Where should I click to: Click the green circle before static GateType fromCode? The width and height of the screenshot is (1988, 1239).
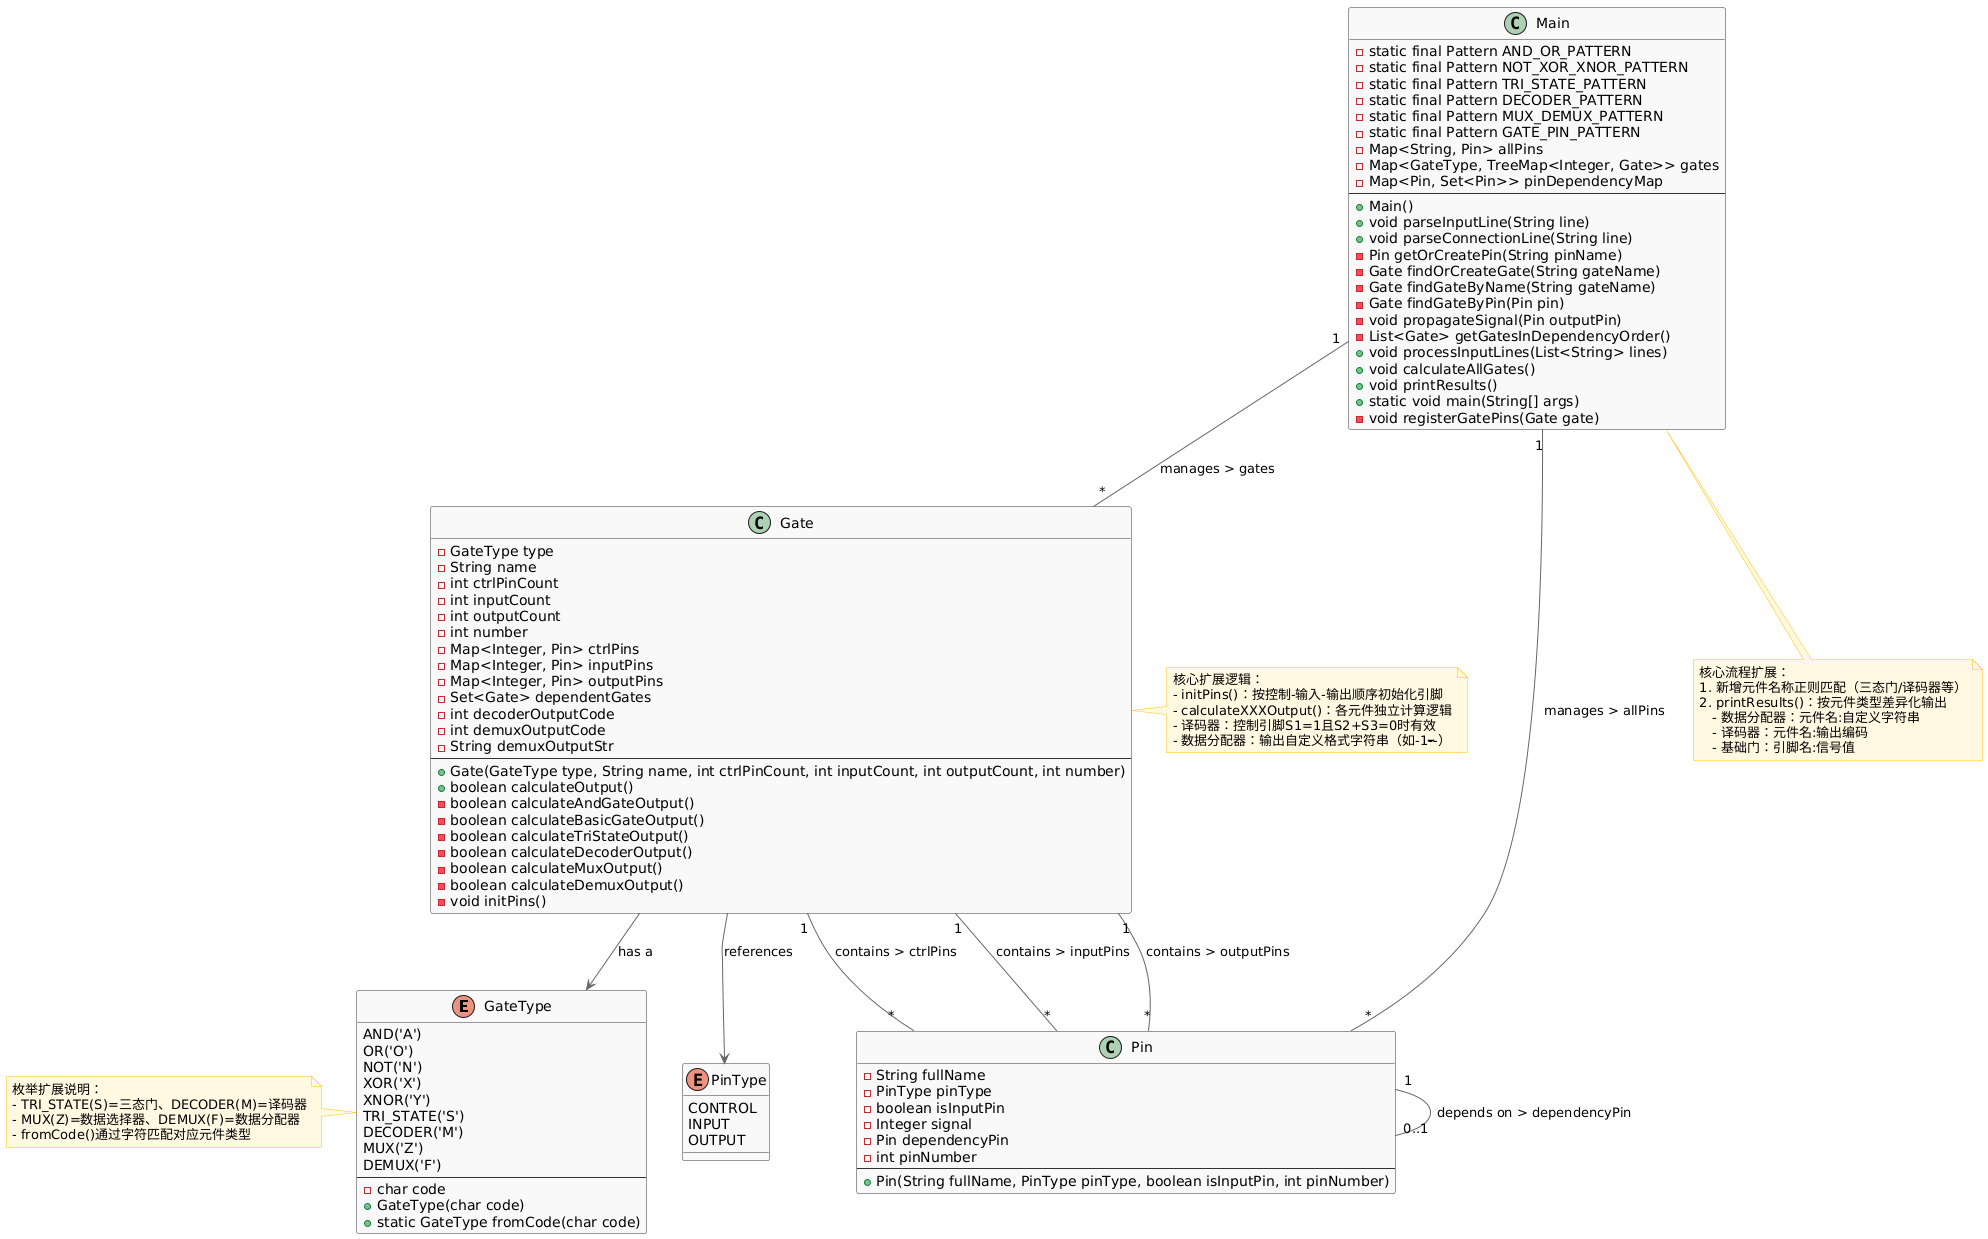(x=368, y=1222)
